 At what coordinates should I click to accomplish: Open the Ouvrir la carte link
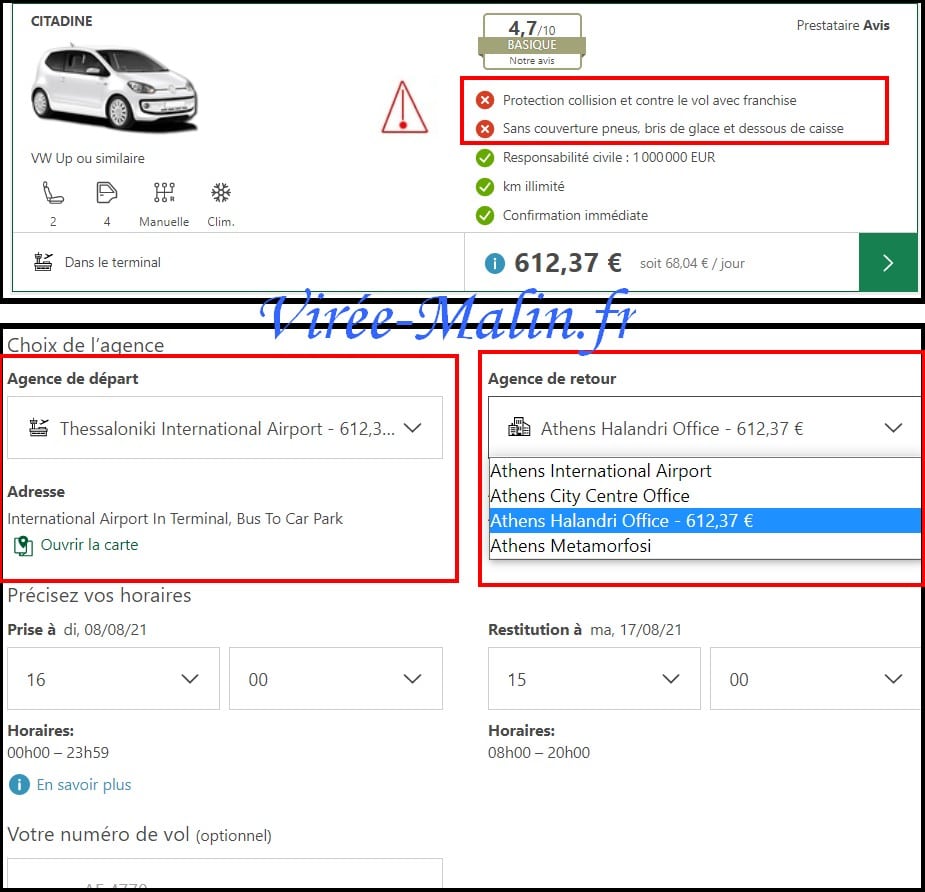89,545
